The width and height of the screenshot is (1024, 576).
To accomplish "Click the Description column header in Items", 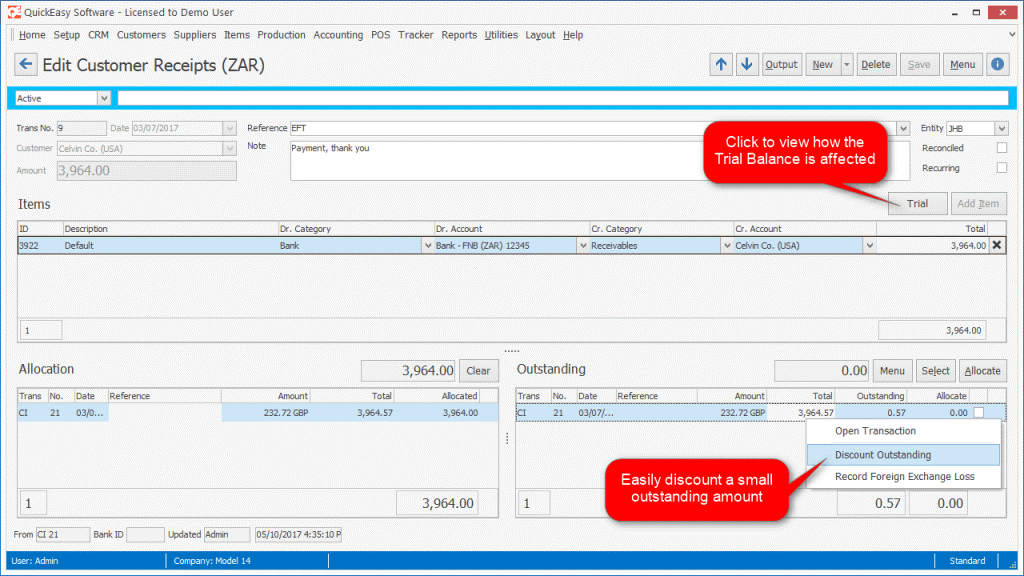I will coord(170,229).
